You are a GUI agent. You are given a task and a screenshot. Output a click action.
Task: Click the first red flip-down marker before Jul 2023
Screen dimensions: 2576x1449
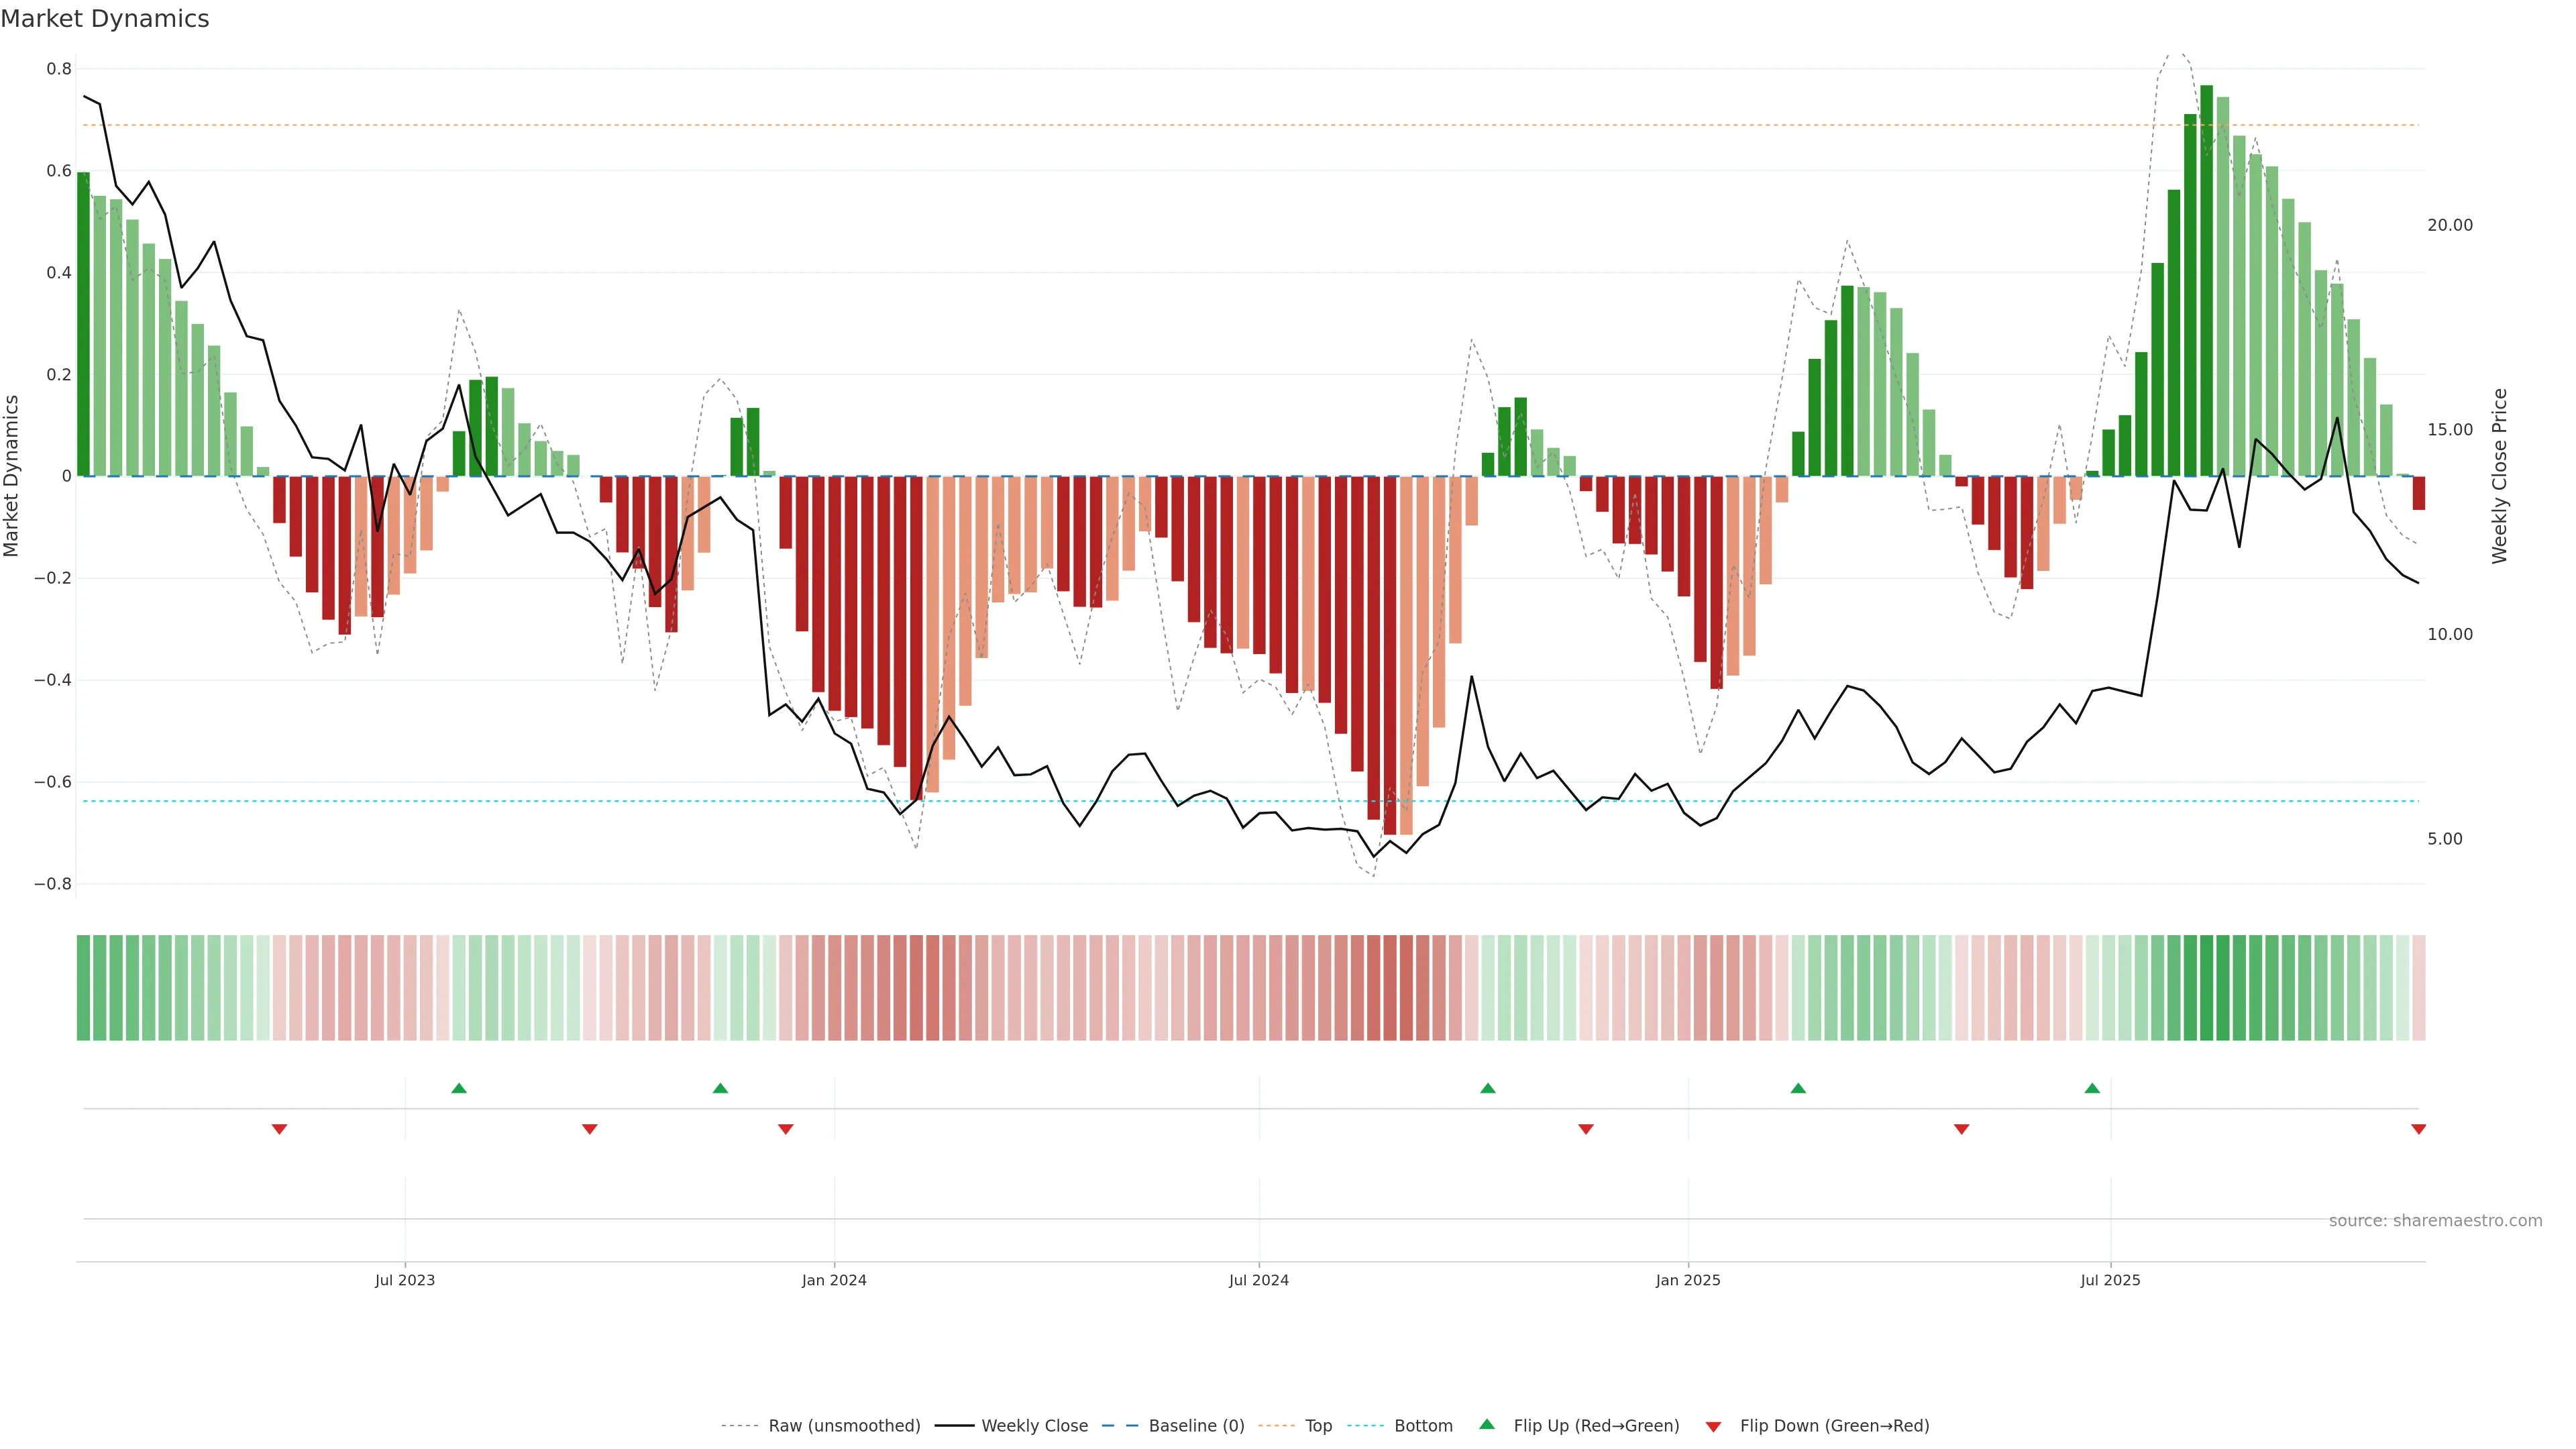coord(280,1129)
